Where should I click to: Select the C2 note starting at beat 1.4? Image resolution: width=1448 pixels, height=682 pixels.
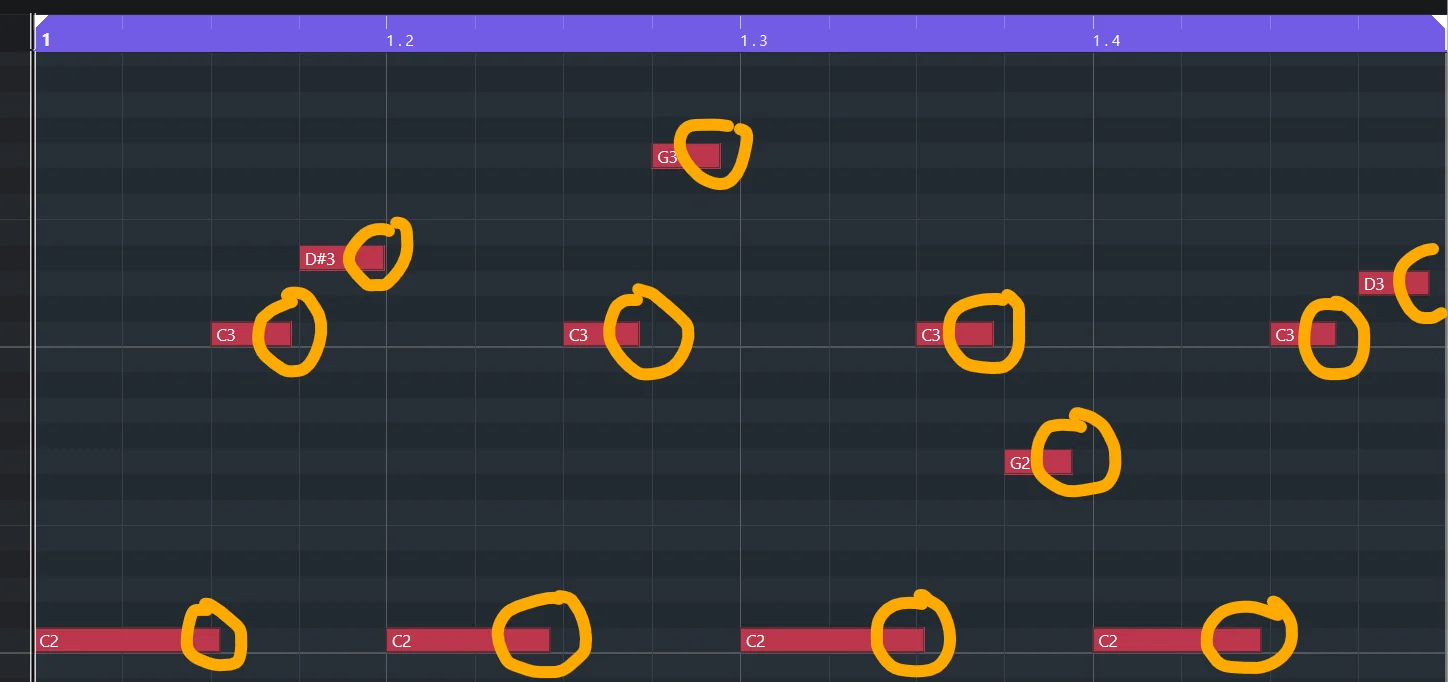(x=1177, y=640)
